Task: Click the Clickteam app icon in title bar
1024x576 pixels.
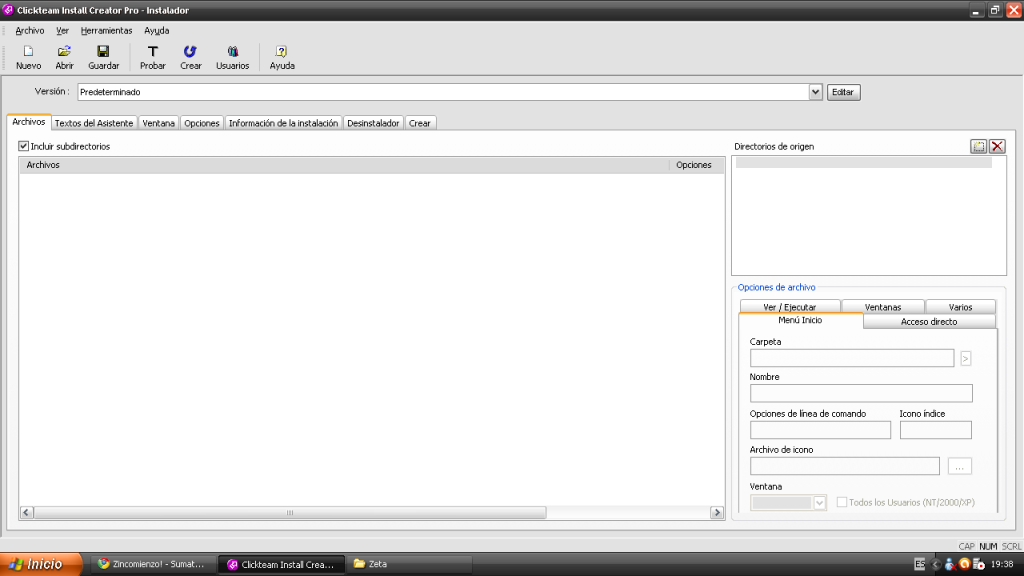Action: click(x=8, y=10)
